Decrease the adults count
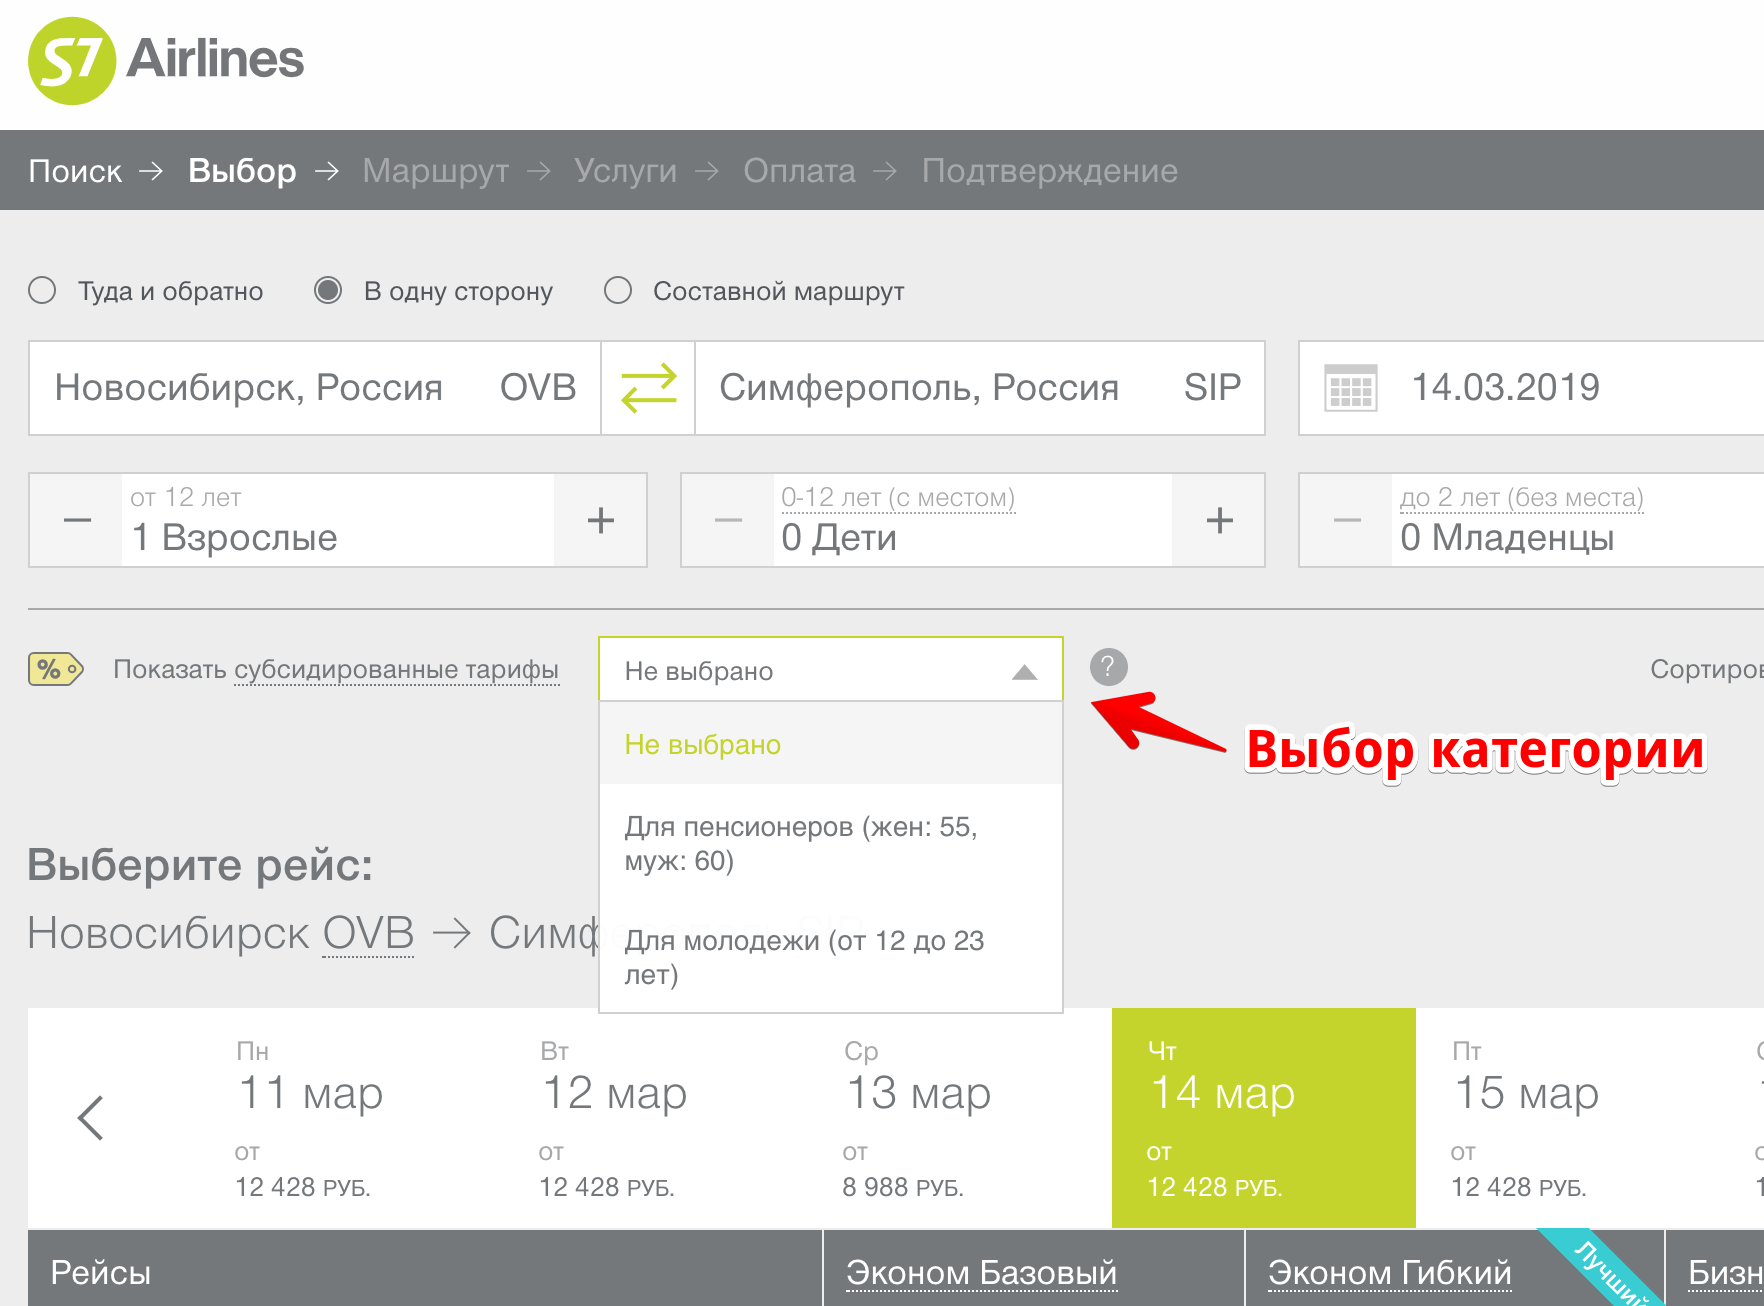This screenshot has height=1306, width=1764. click(x=77, y=520)
